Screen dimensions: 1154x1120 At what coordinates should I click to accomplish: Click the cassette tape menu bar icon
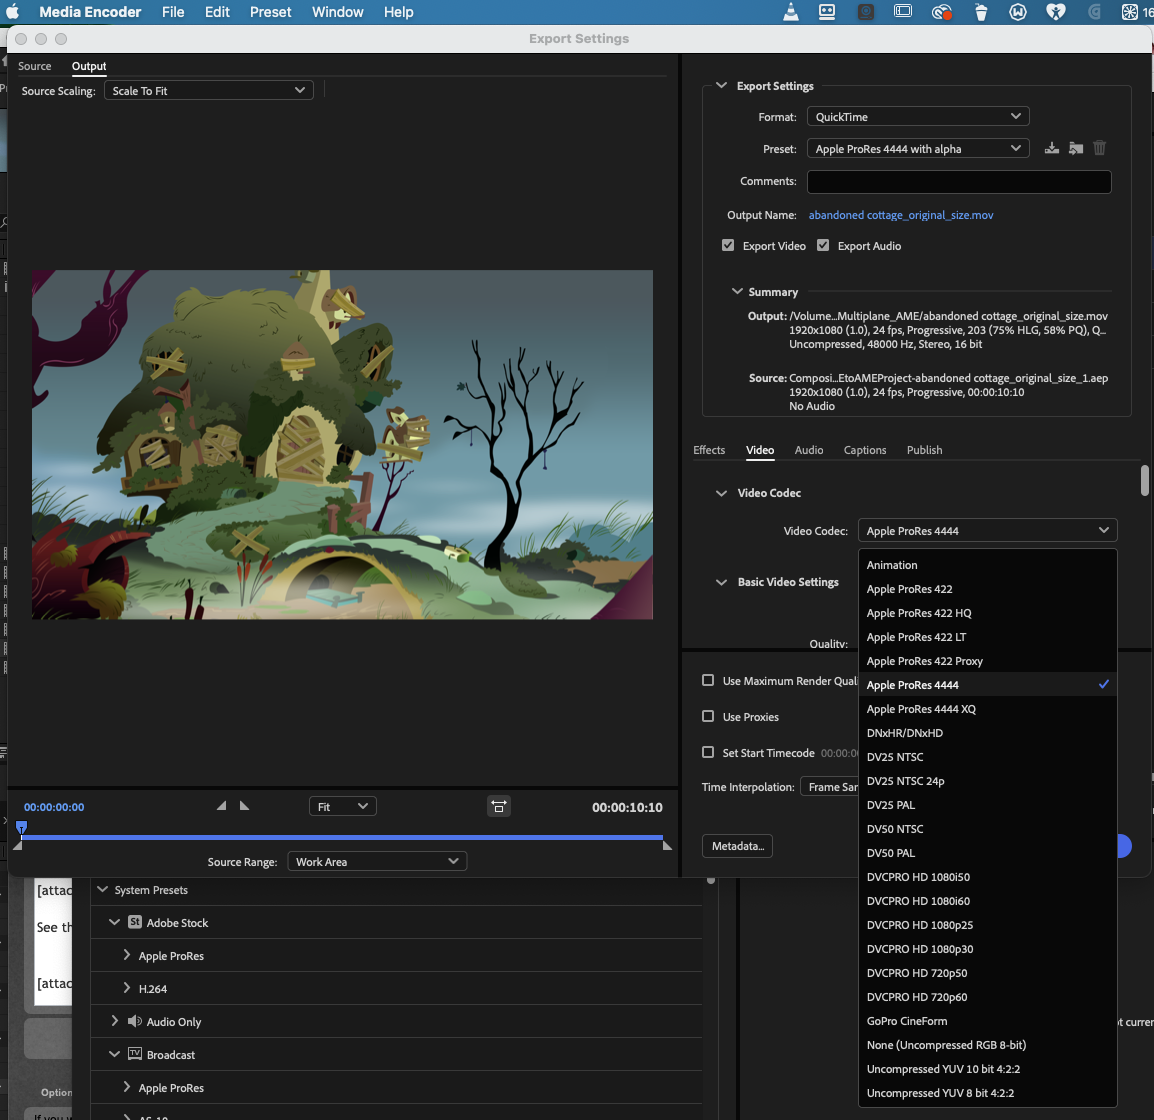tap(827, 12)
